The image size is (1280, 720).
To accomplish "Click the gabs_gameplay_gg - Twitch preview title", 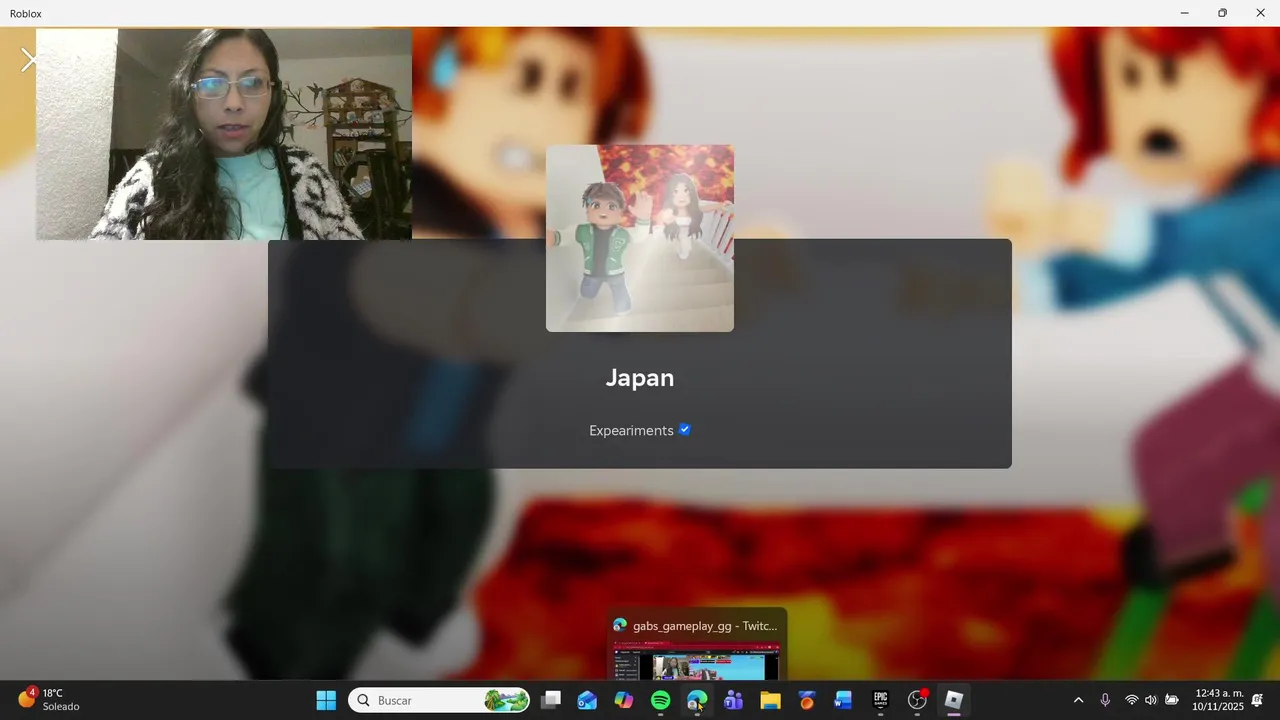I will tap(705, 626).
